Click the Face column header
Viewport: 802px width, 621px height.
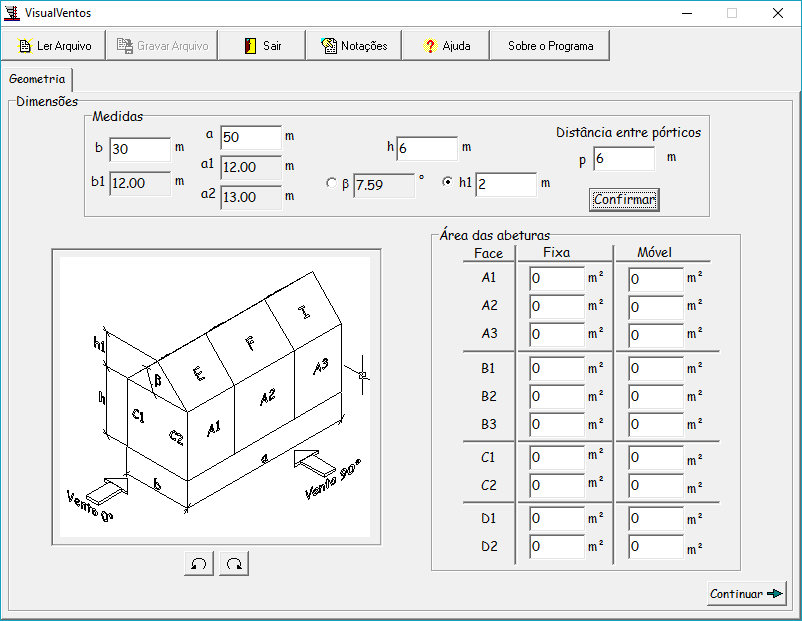click(488, 254)
